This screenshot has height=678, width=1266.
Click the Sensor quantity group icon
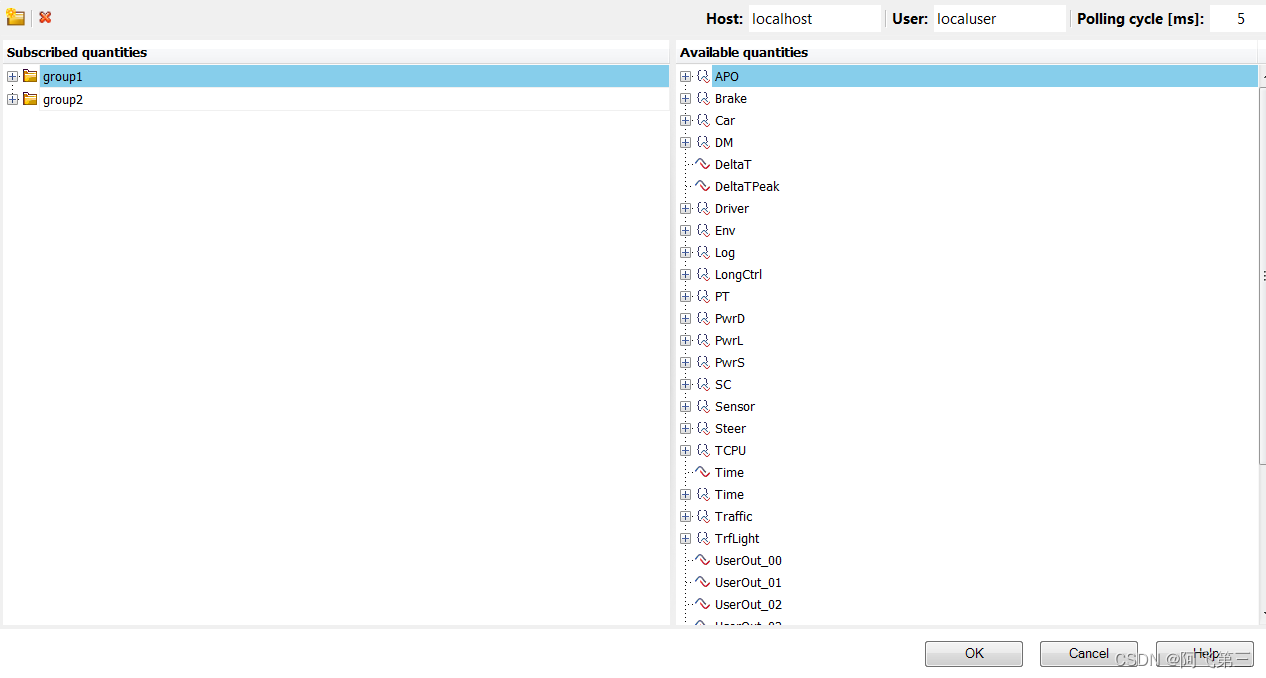pyautogui.click(x=703, y=407)
